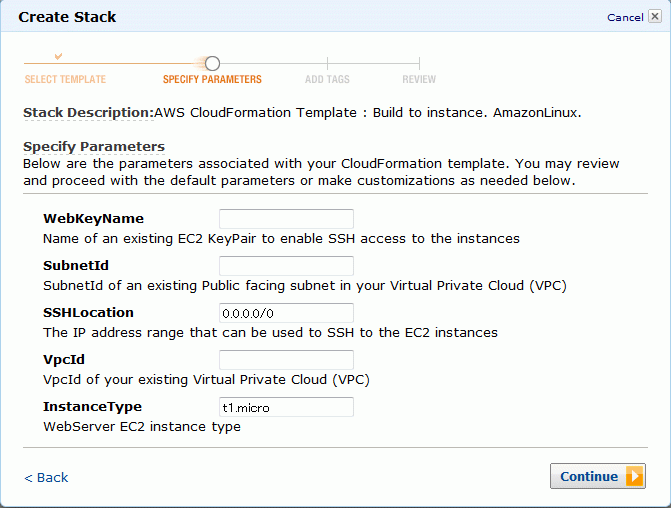This screenshot has width=671, height=508.
Task: Edit the SSHLocation field showing 0.0.0.0/0
Action: point(286,313)
